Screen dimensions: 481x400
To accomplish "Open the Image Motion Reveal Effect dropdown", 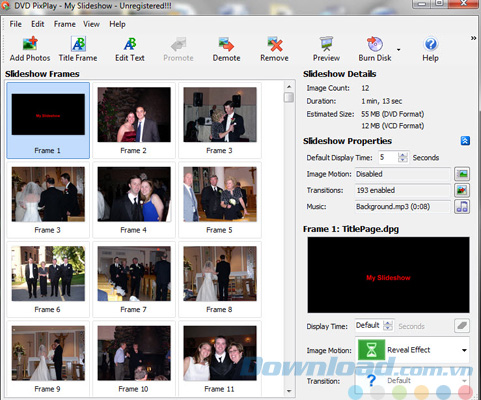I will pyautogui.click(x=464, y=350).
